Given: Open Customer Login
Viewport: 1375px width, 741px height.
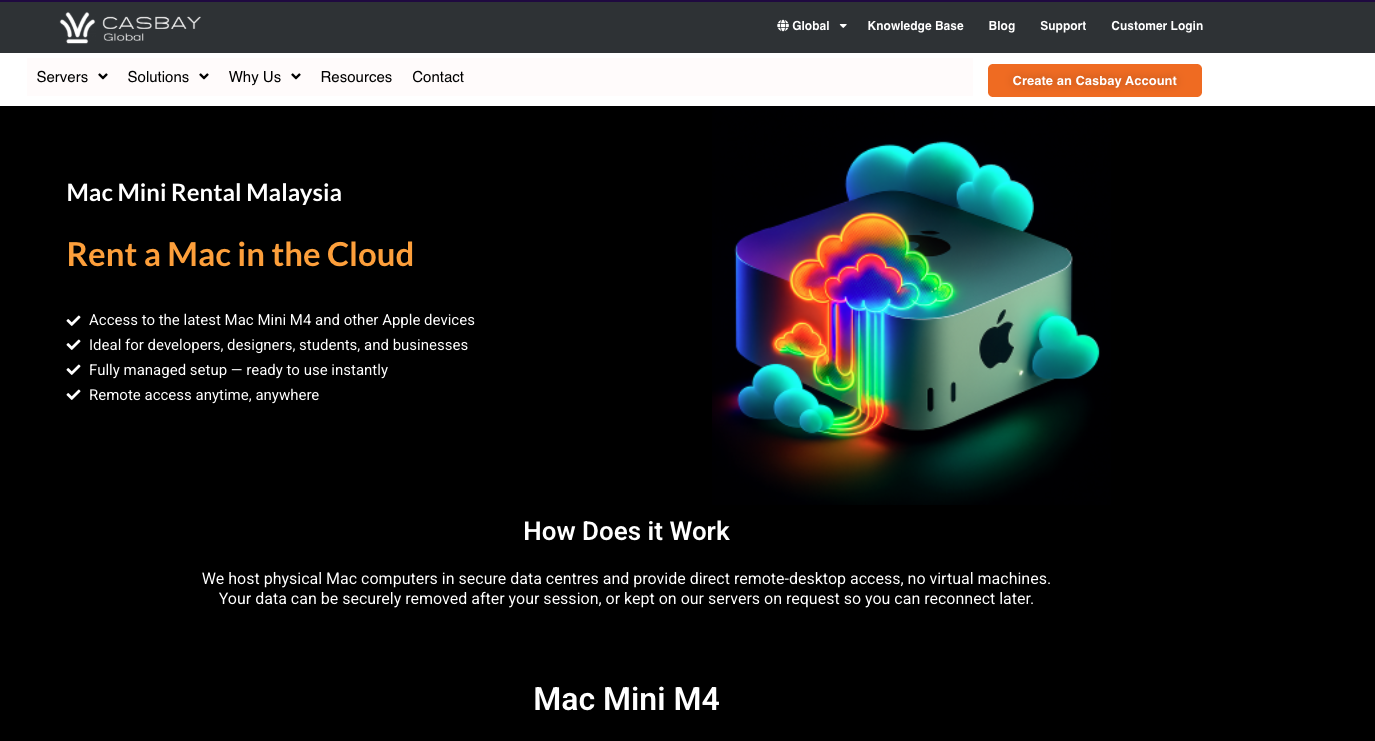Looking at the screenshot, I should click(1157, 26).
